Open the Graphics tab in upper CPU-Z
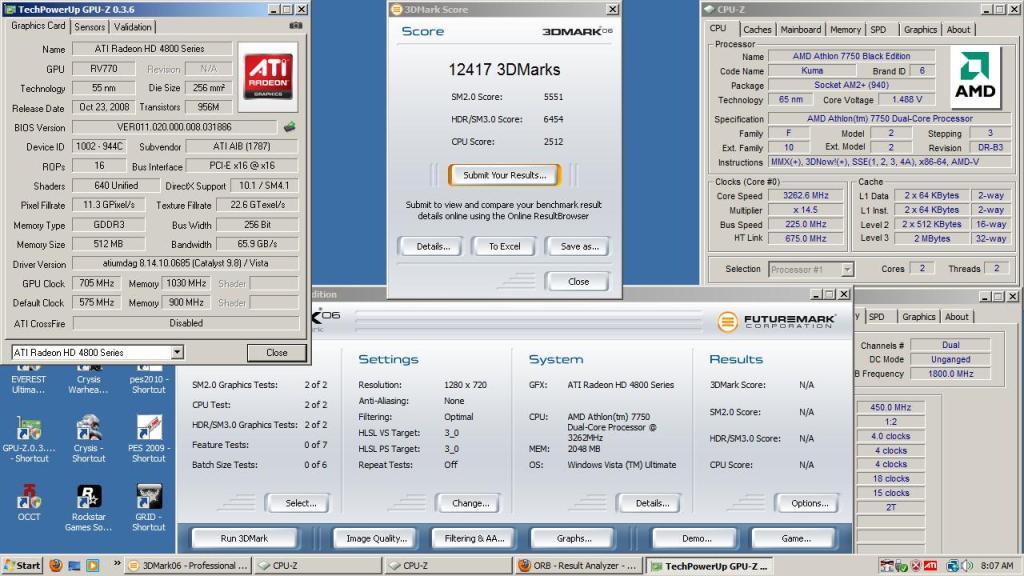The image size is (1024, 576). [x=920, y=29]
